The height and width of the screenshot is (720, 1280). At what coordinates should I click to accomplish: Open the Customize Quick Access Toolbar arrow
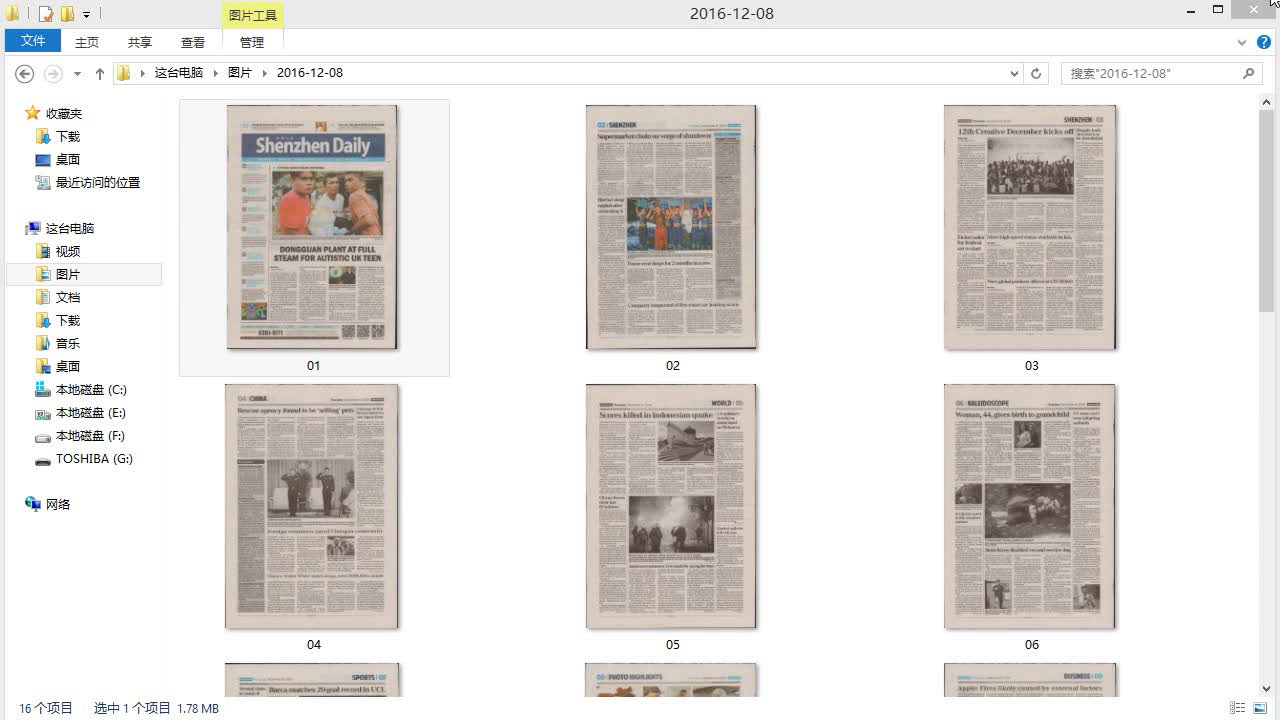[87, 14]
